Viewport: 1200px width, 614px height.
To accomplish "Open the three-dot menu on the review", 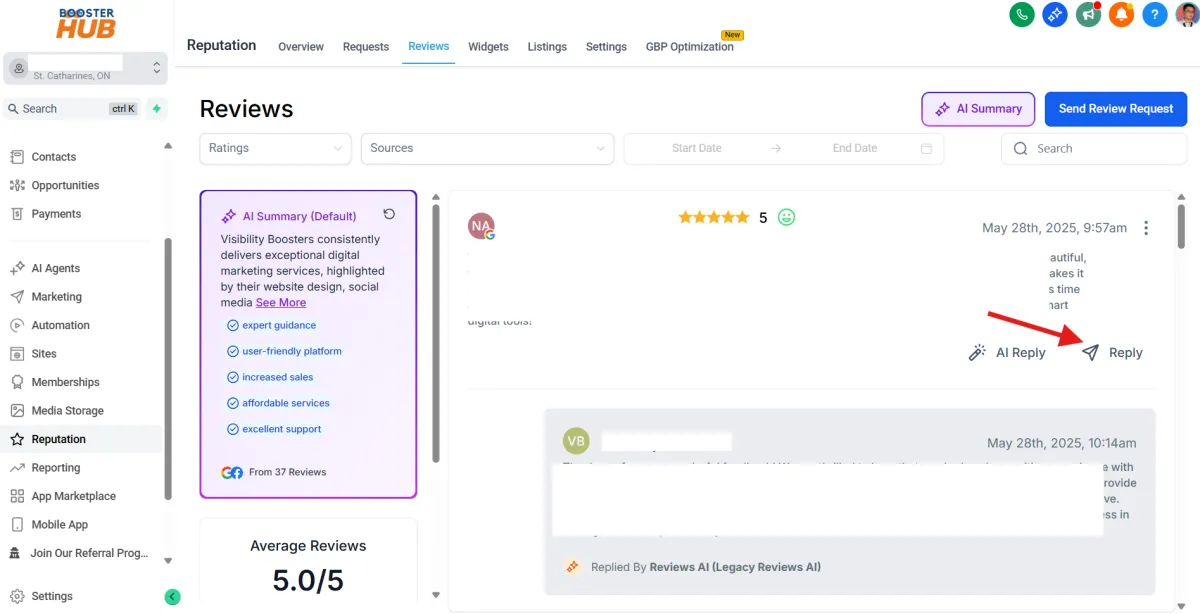I will click(1146, 227).
